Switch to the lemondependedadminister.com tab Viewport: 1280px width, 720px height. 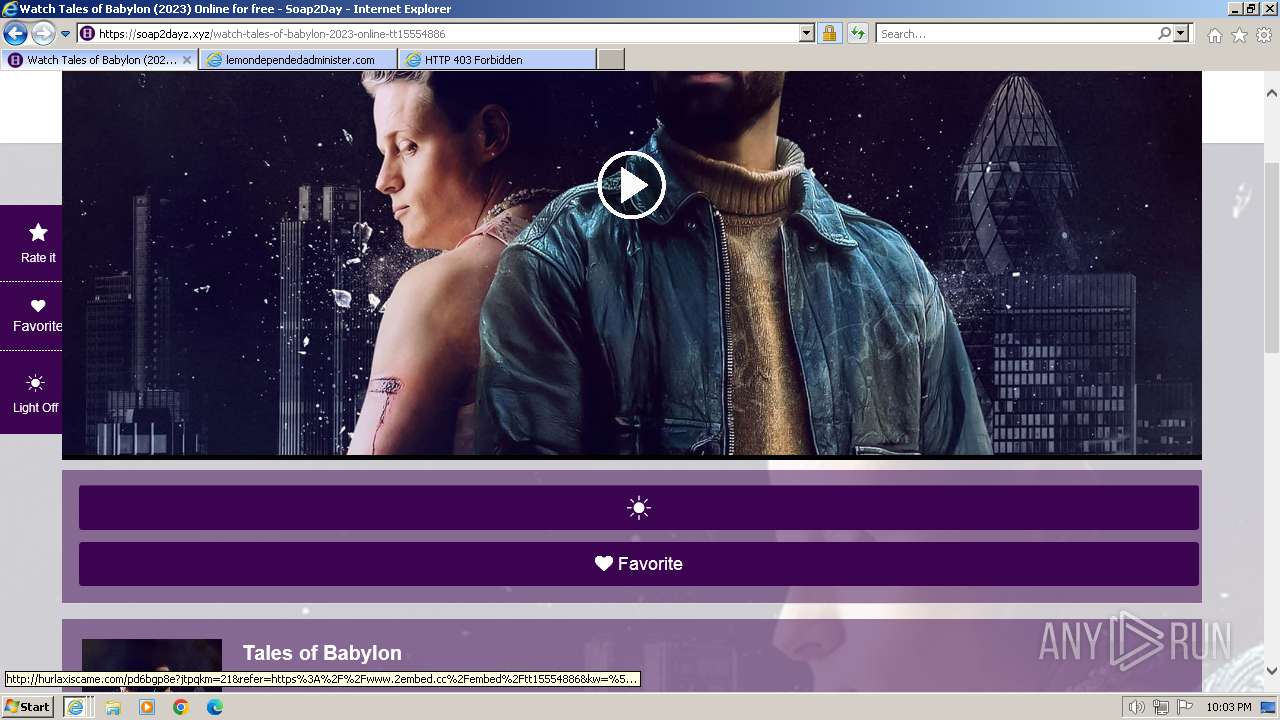(x=299, y=60)
